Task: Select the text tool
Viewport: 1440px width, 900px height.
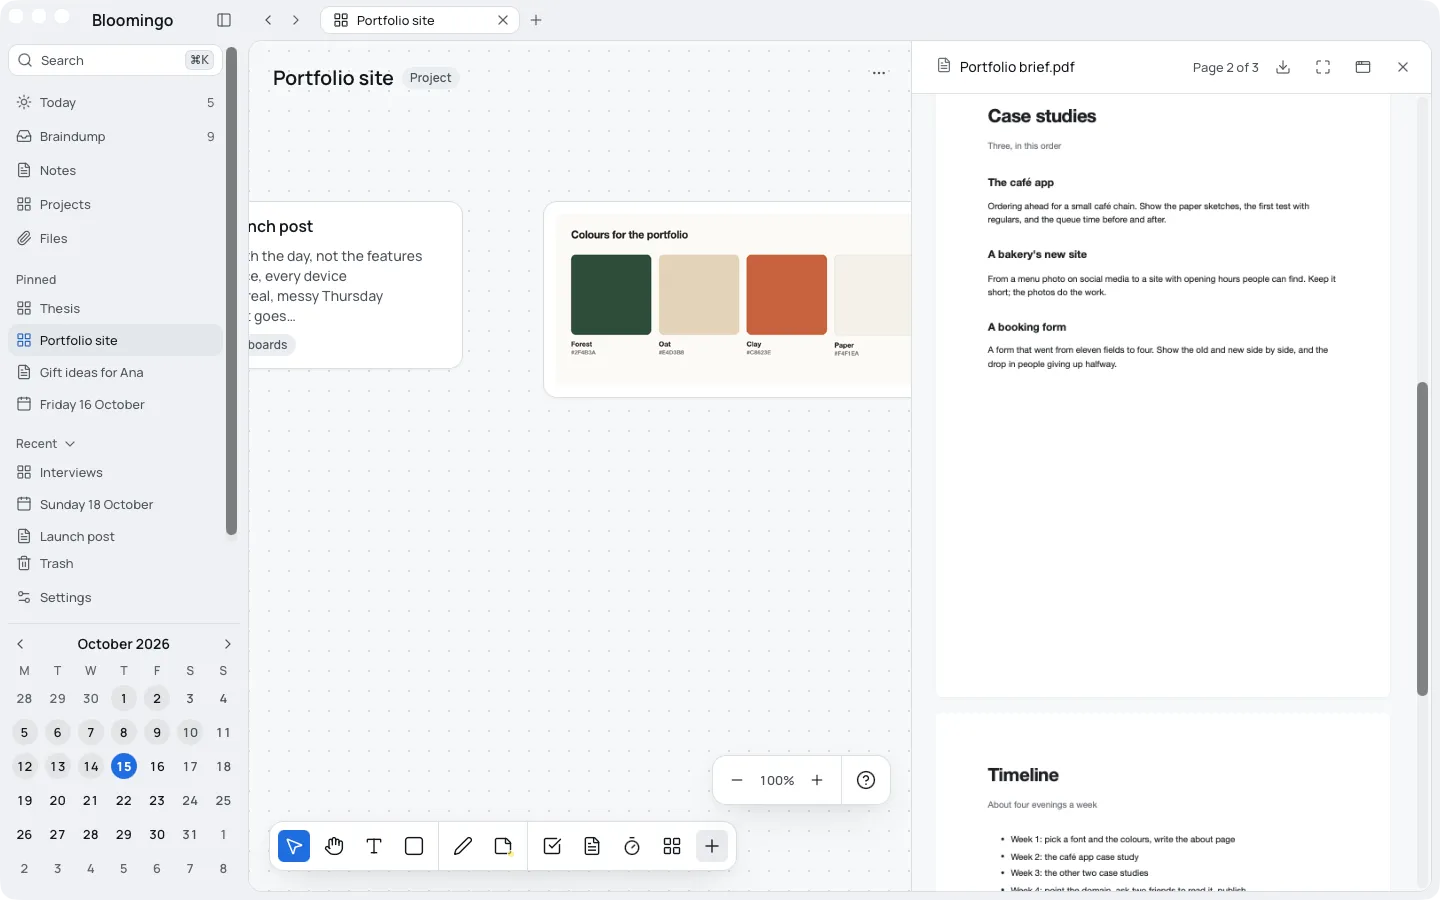Action: (374, 846)
